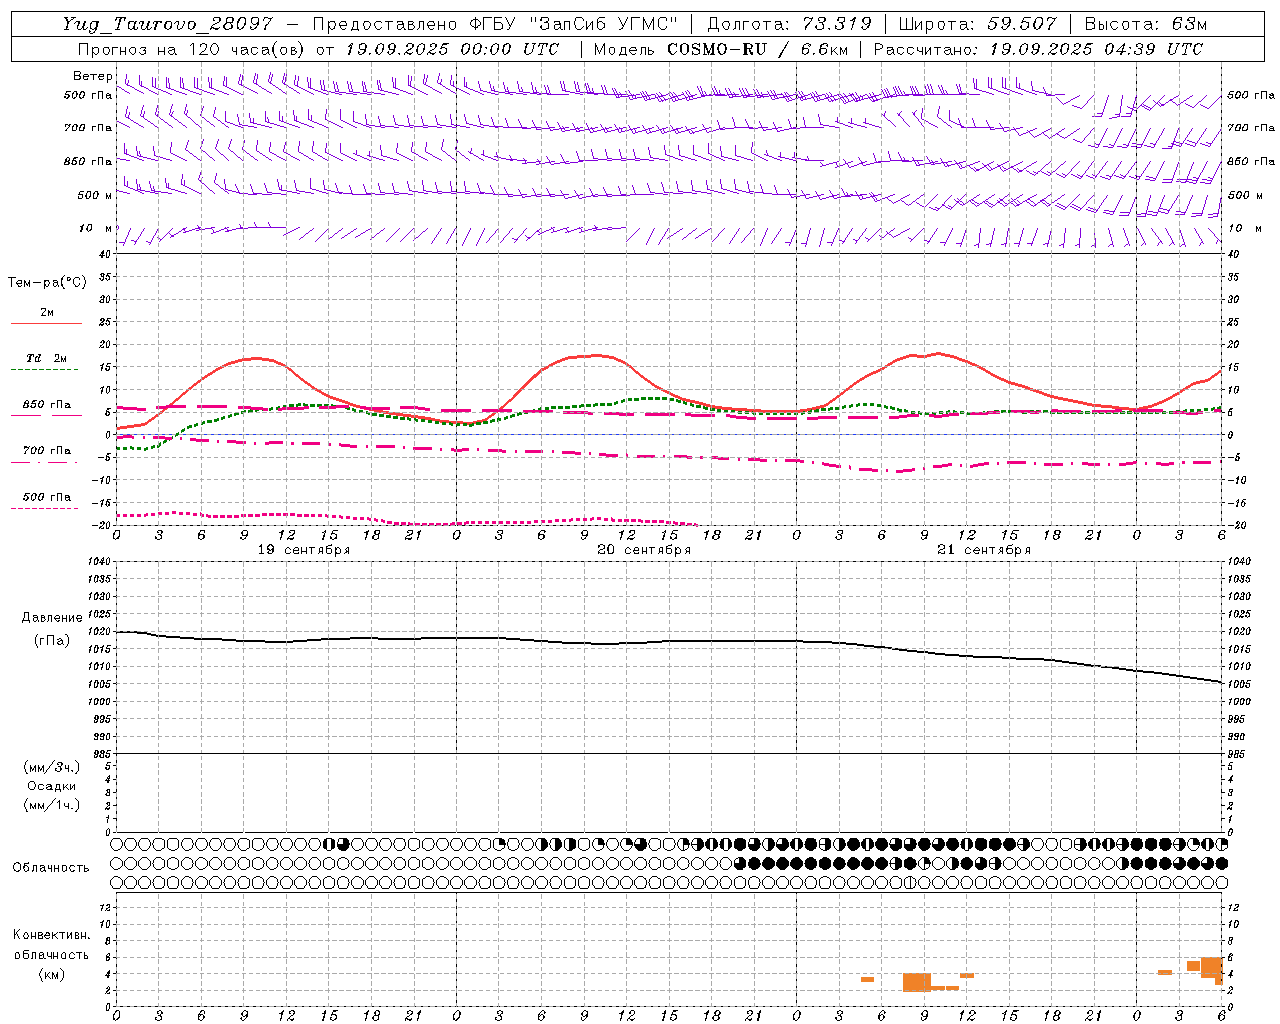Viewport: 1280px width, 1024px height.
Task: Select the 'Долгота: 73.319' longitude value
Action: pos(788,24)
